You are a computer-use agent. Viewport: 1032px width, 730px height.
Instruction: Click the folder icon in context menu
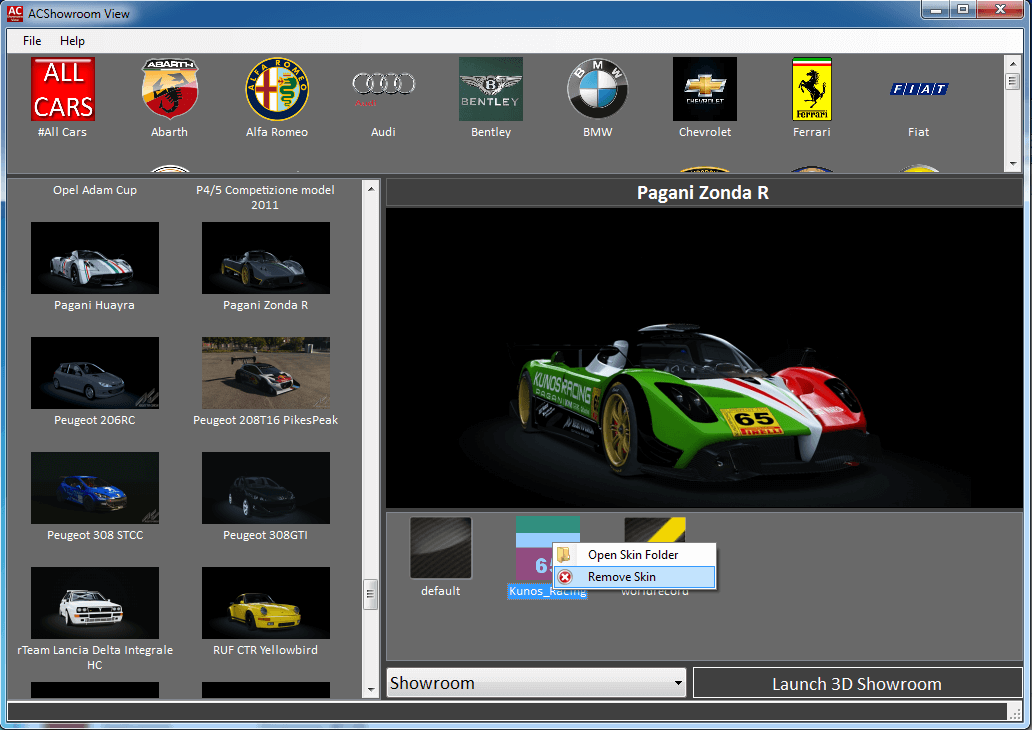[564, 555]
